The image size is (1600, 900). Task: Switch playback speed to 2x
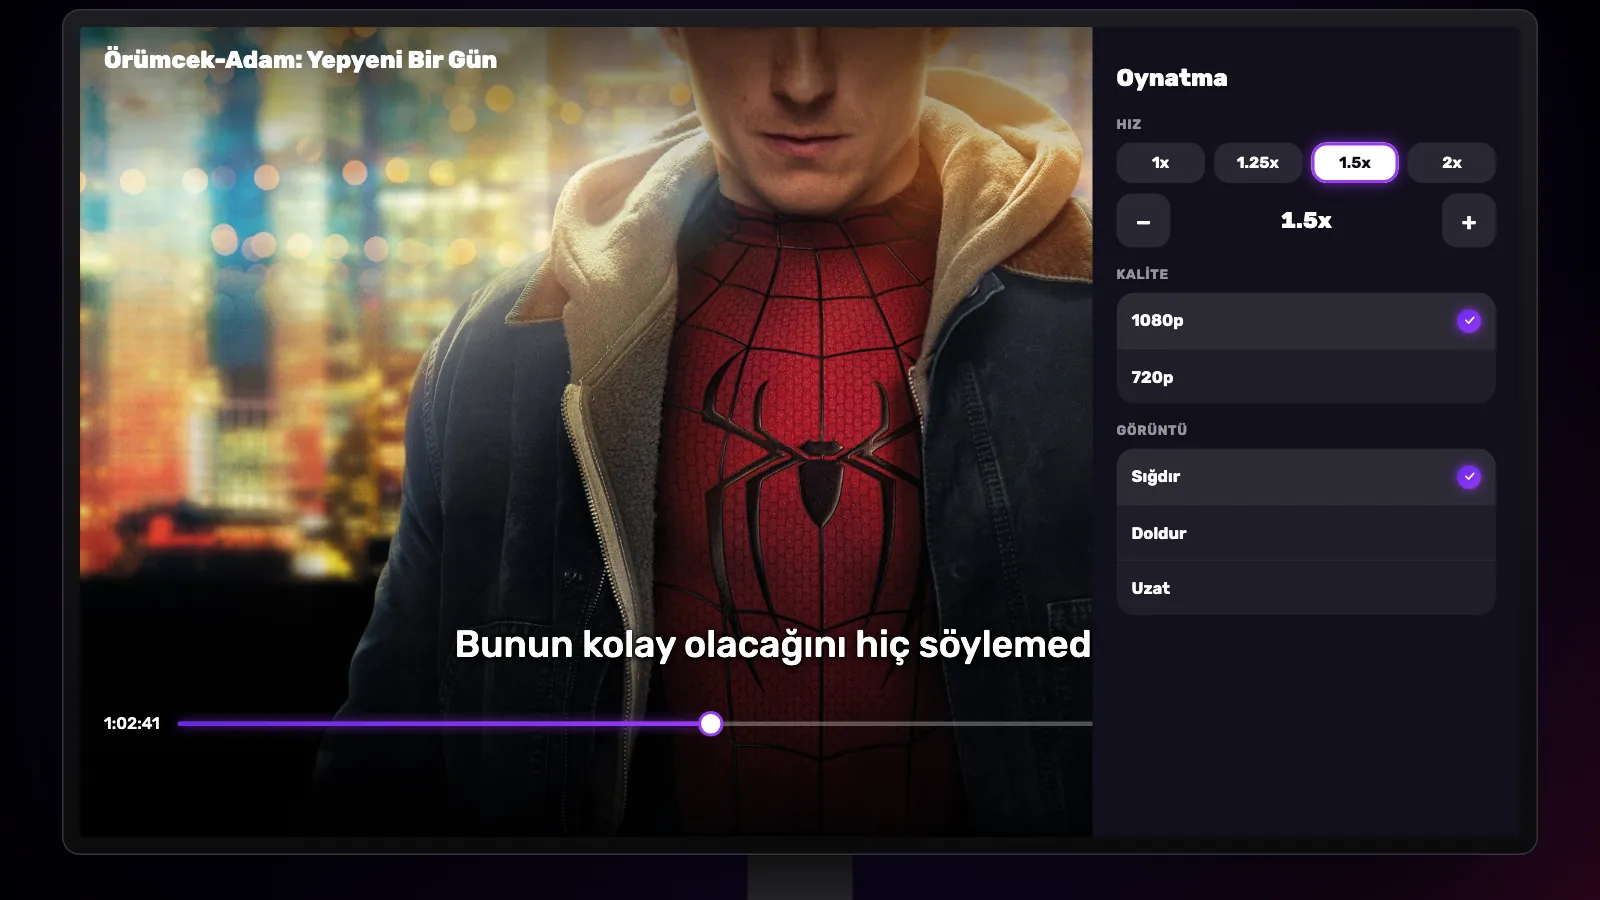point(1451,162)
